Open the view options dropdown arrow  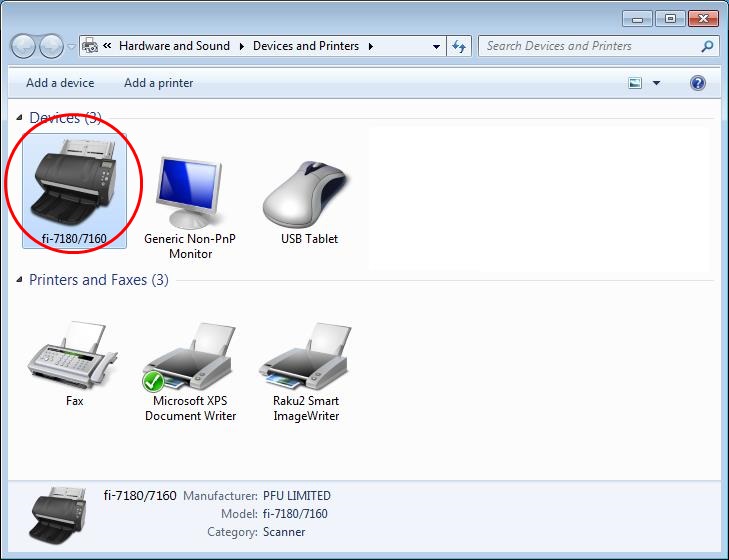(656, 83)
